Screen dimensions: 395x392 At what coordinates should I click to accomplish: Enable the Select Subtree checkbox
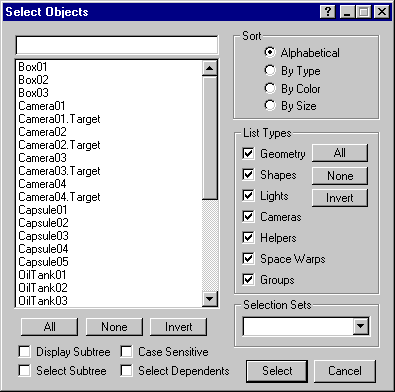(x=24, y=370)
